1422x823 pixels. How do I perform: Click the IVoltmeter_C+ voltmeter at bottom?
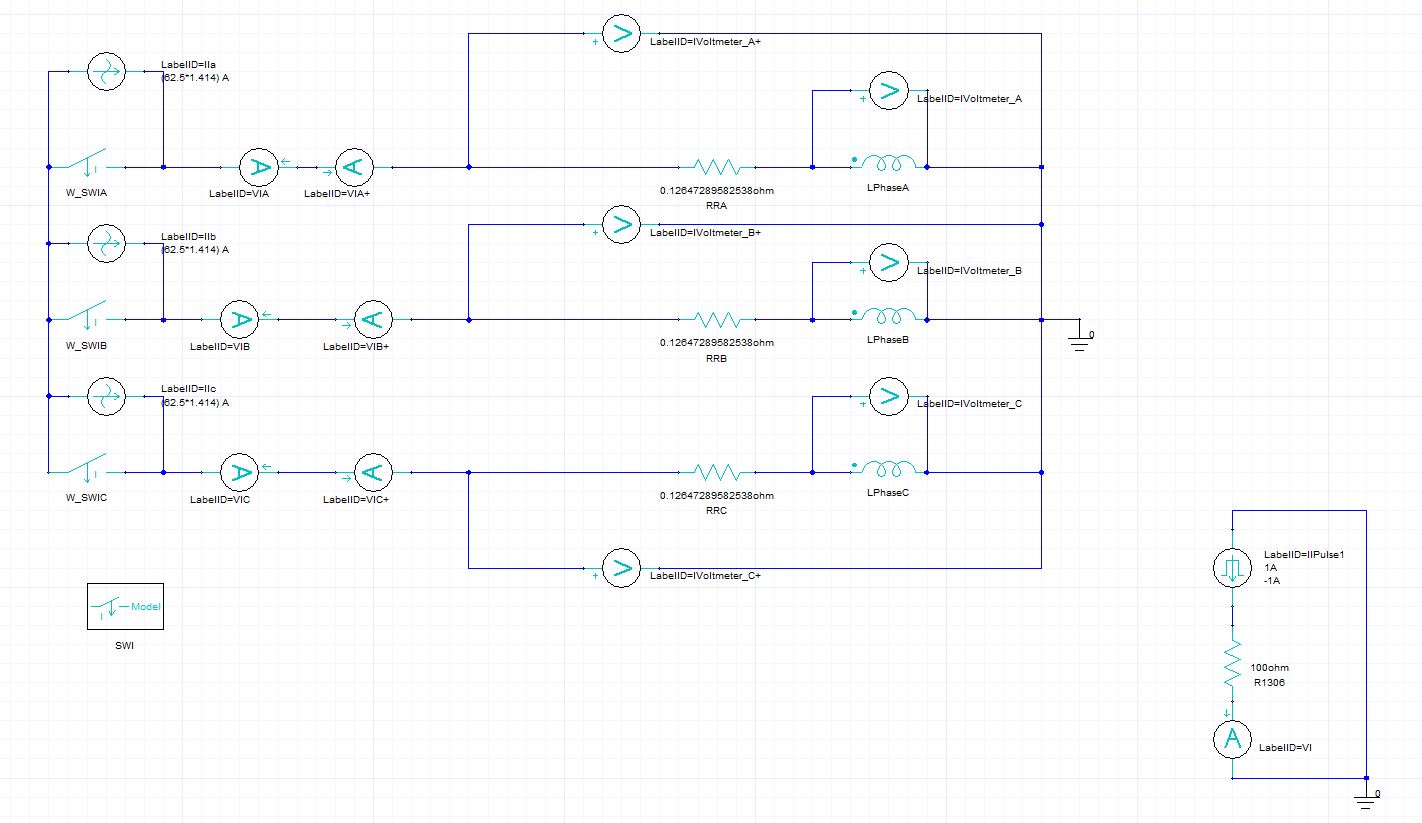coord(621,569)
